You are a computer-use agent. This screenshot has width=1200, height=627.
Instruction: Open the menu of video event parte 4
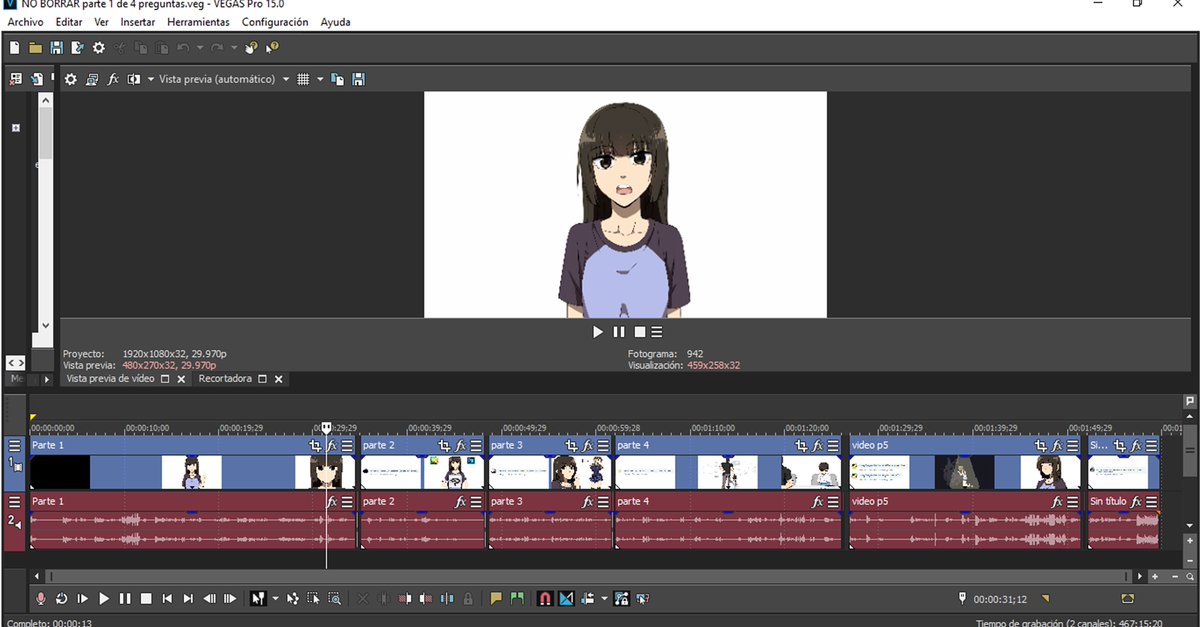point(832,446)
